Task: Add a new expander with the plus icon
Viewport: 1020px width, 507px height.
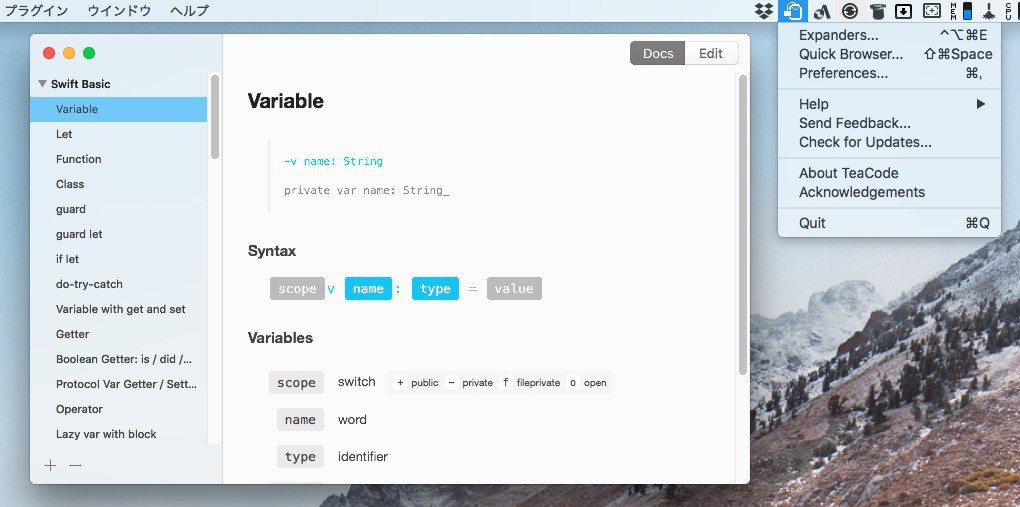Action: point(50,465)
